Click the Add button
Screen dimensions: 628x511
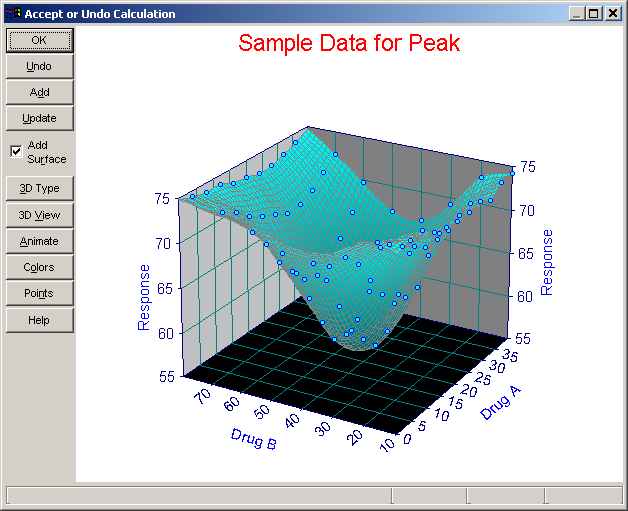[40, 93]
